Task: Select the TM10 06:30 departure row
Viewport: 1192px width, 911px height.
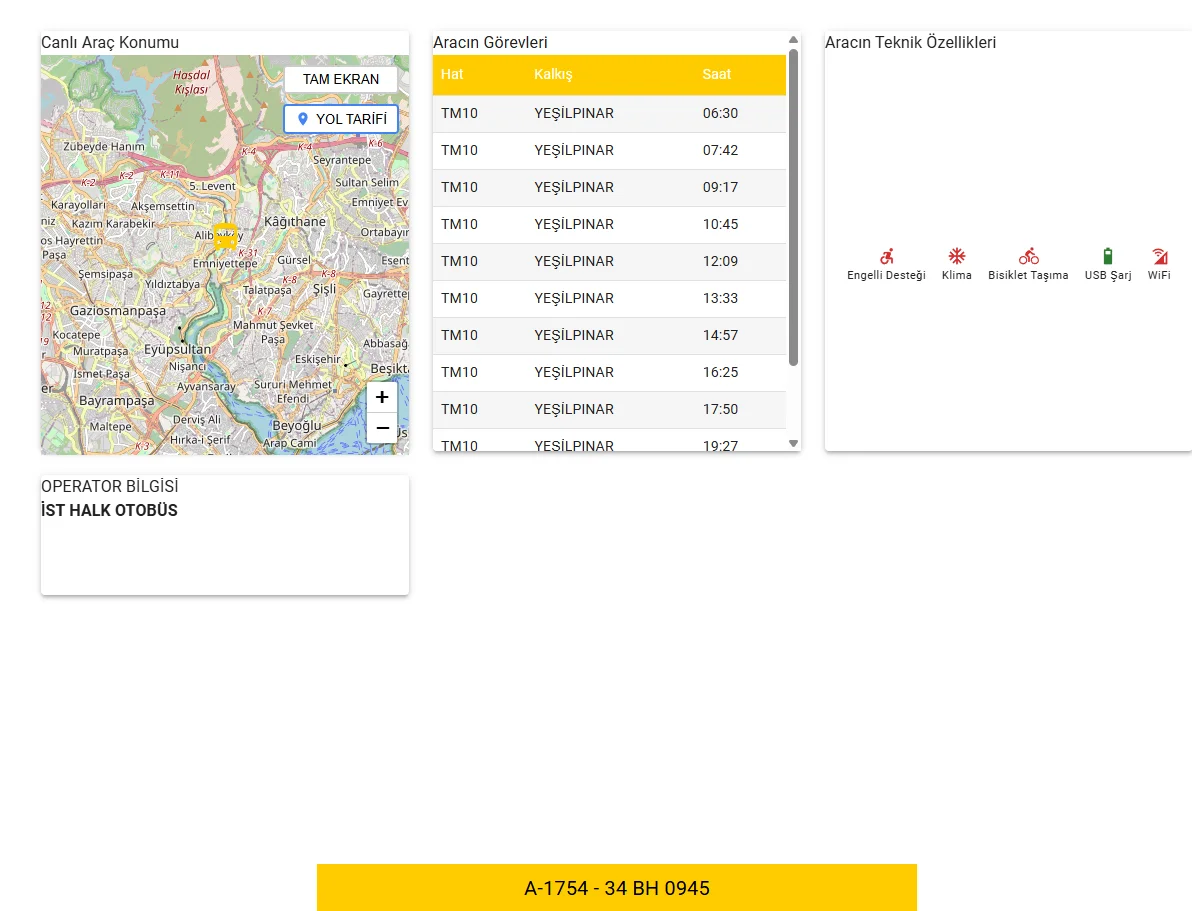Action: tap(609, 114)
